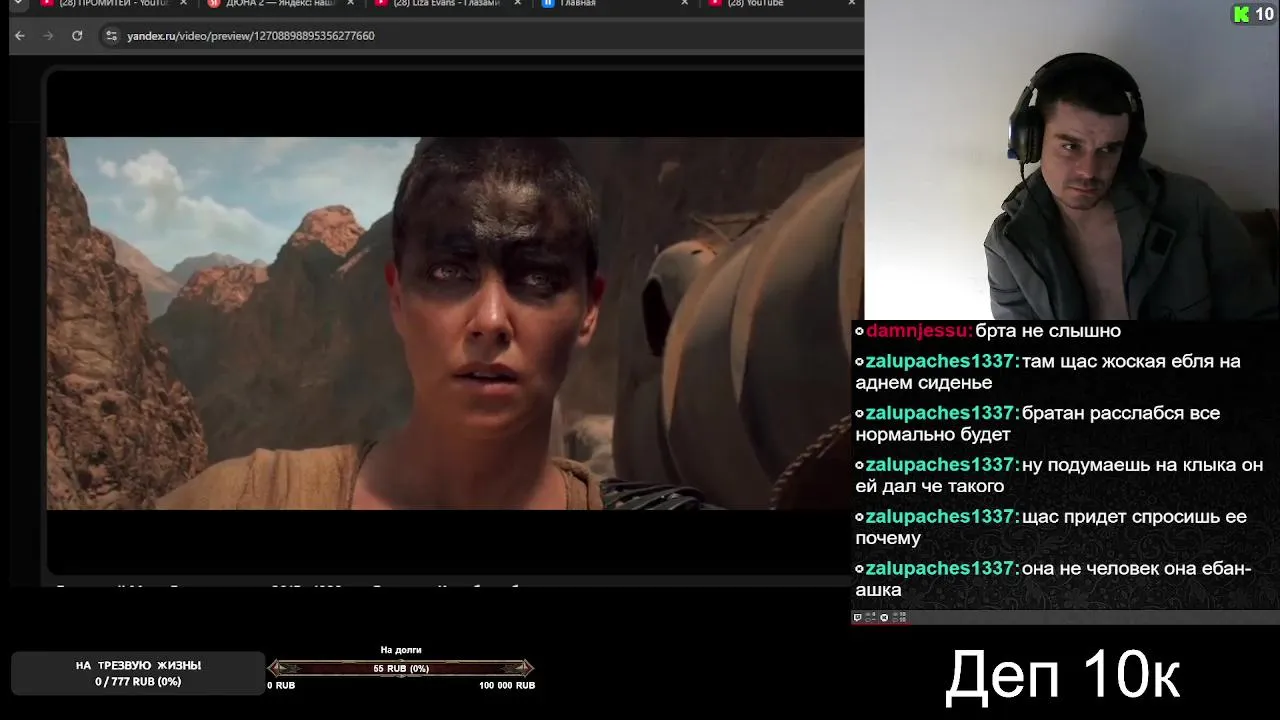Switch to the Liza Evans tab

pyautogui.click(x=448, y=3)
